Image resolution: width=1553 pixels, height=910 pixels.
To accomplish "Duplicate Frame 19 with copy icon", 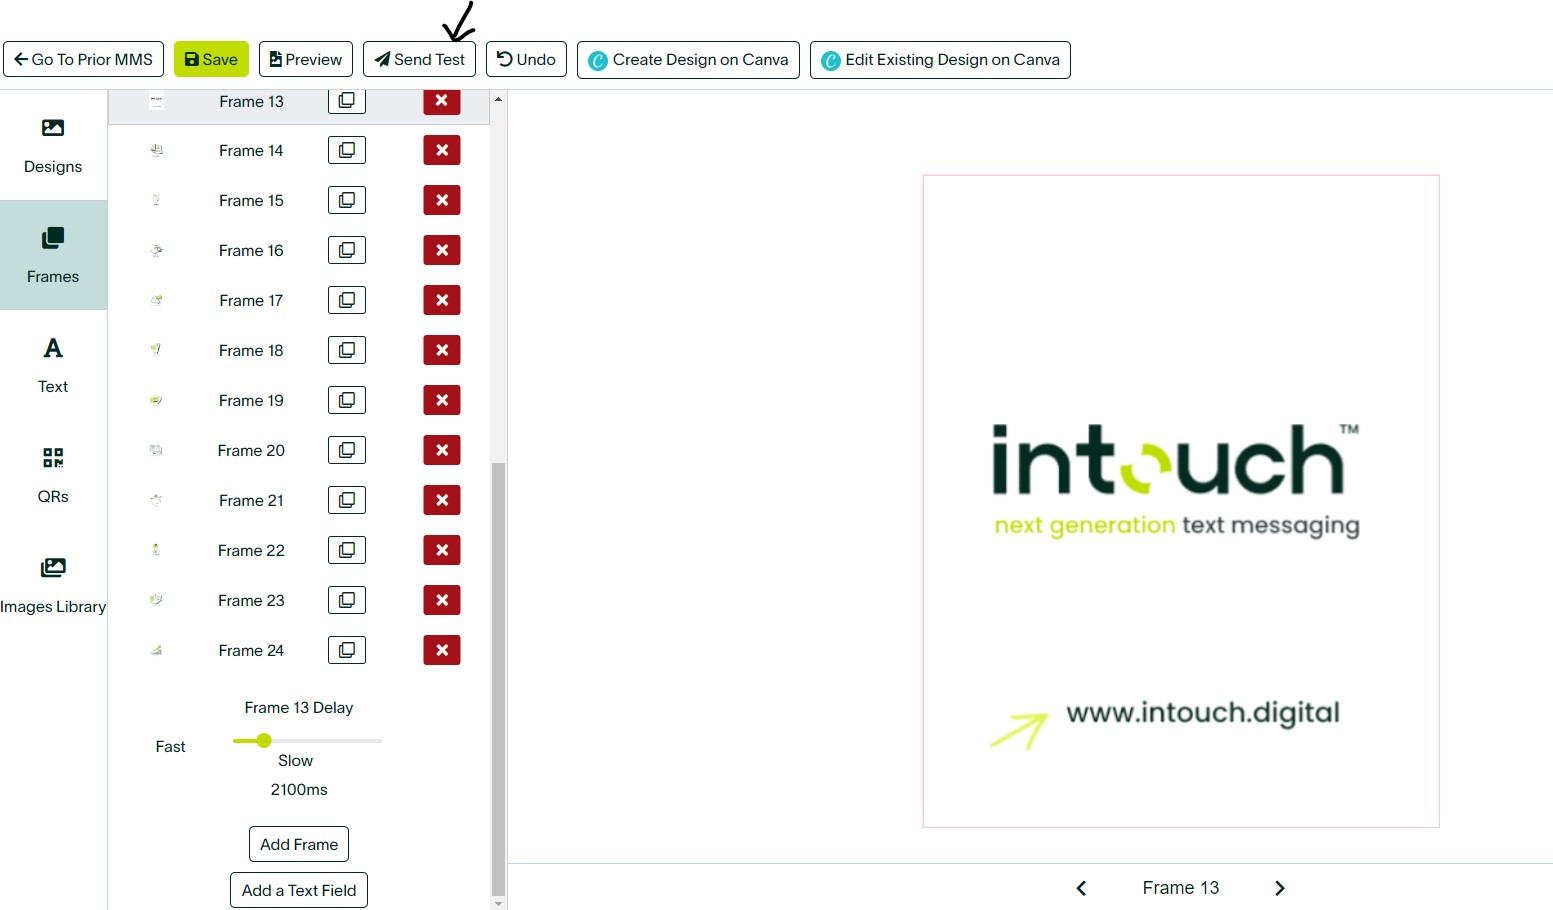I will [x=347, y=400].
